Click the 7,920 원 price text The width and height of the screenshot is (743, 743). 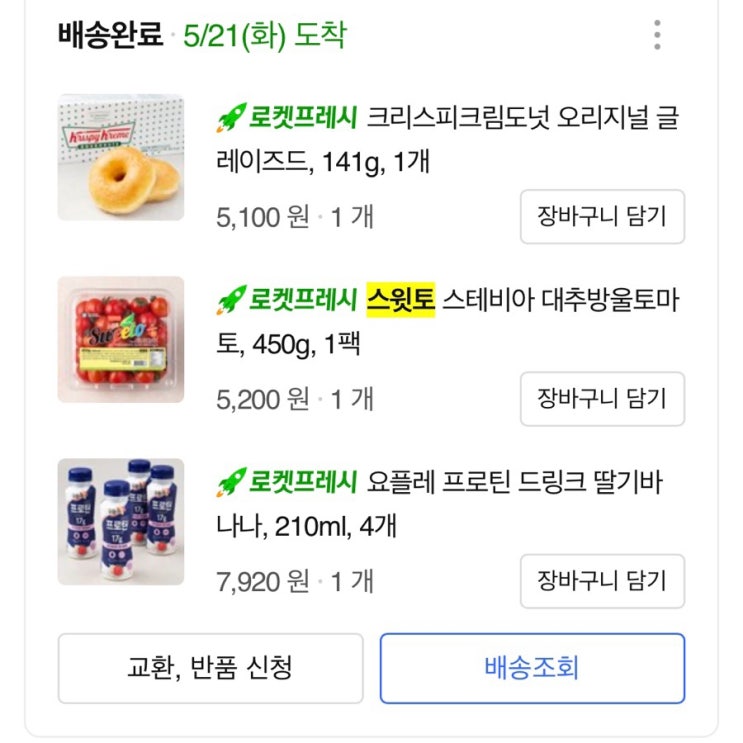pyautogui.click(x=263, y=582)
